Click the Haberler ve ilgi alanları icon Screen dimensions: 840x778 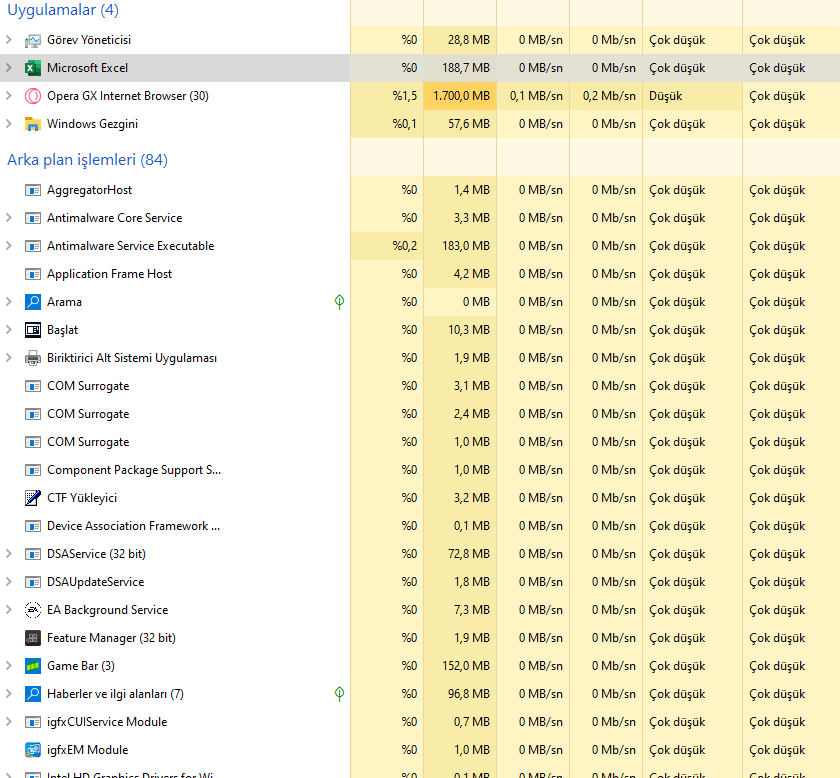tap(33, 694)
